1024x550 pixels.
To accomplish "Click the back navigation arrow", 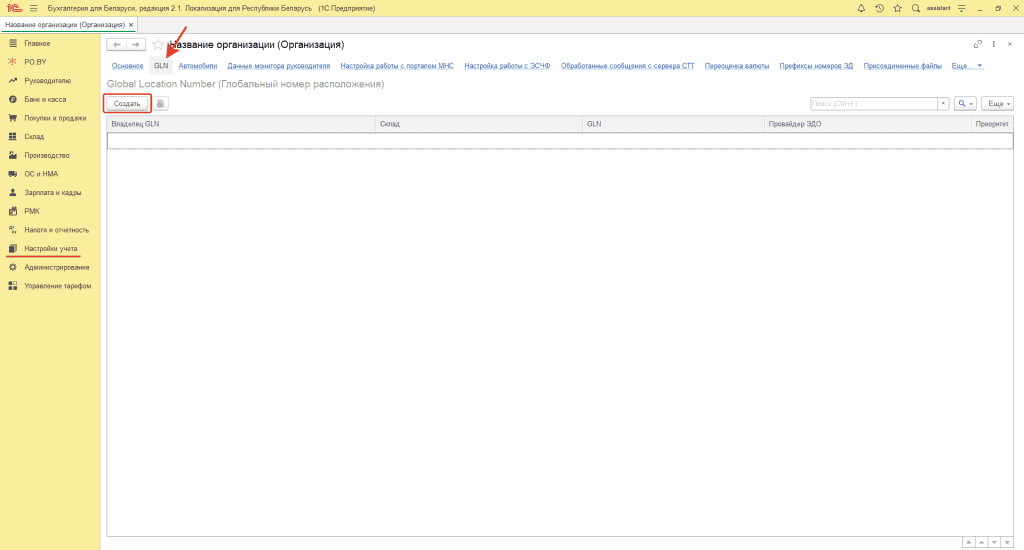I will [116, 45].
